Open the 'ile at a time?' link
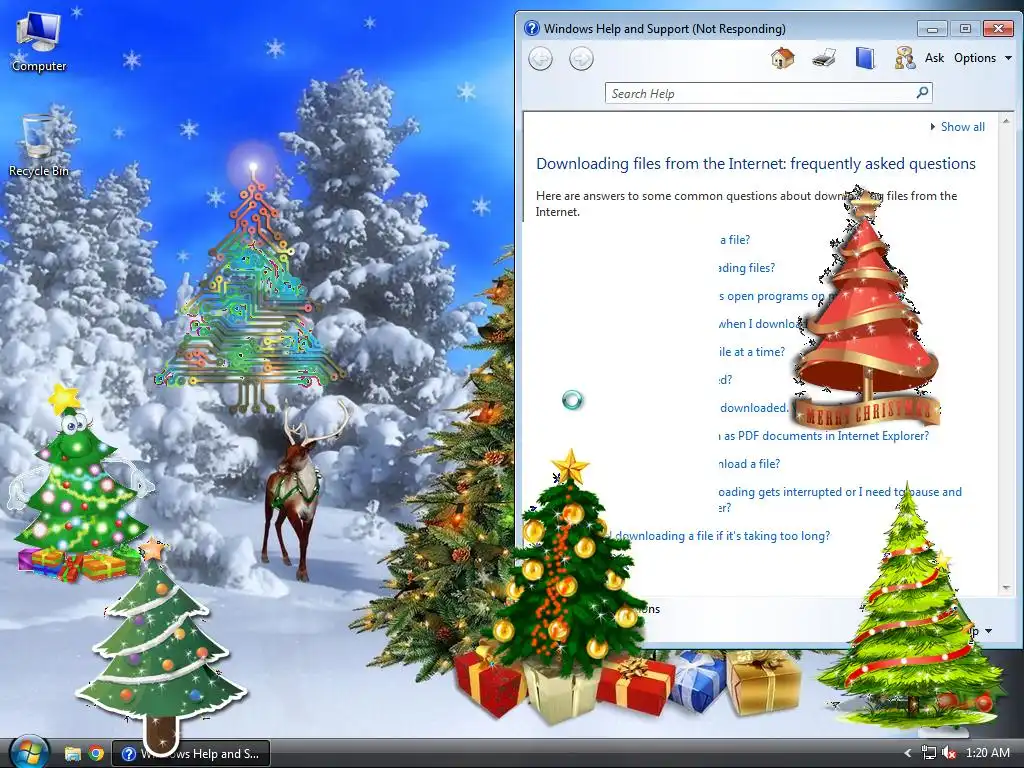The height and width of the screenshot is (768, 1024). pos(752,351)
